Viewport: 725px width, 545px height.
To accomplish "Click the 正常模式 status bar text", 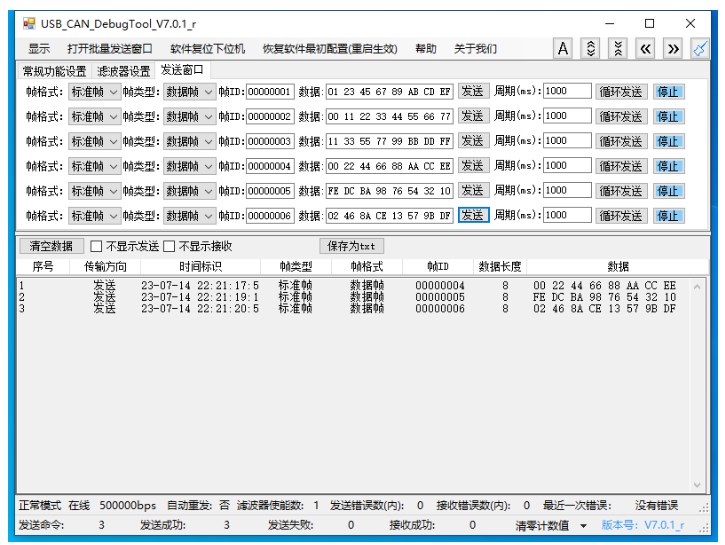I will 39,506.
